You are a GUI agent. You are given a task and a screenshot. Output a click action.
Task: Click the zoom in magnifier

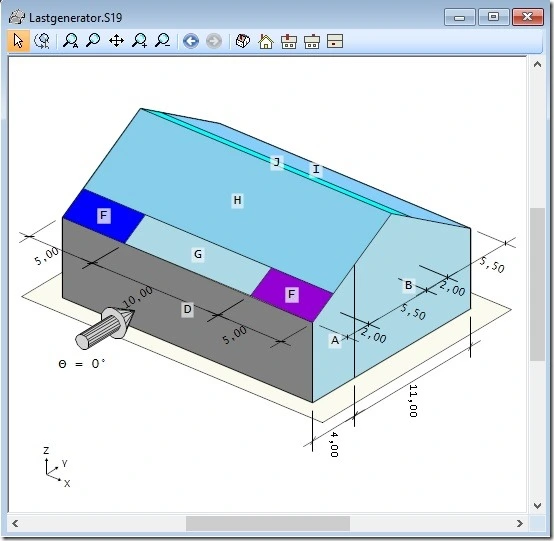coord(140,41)
